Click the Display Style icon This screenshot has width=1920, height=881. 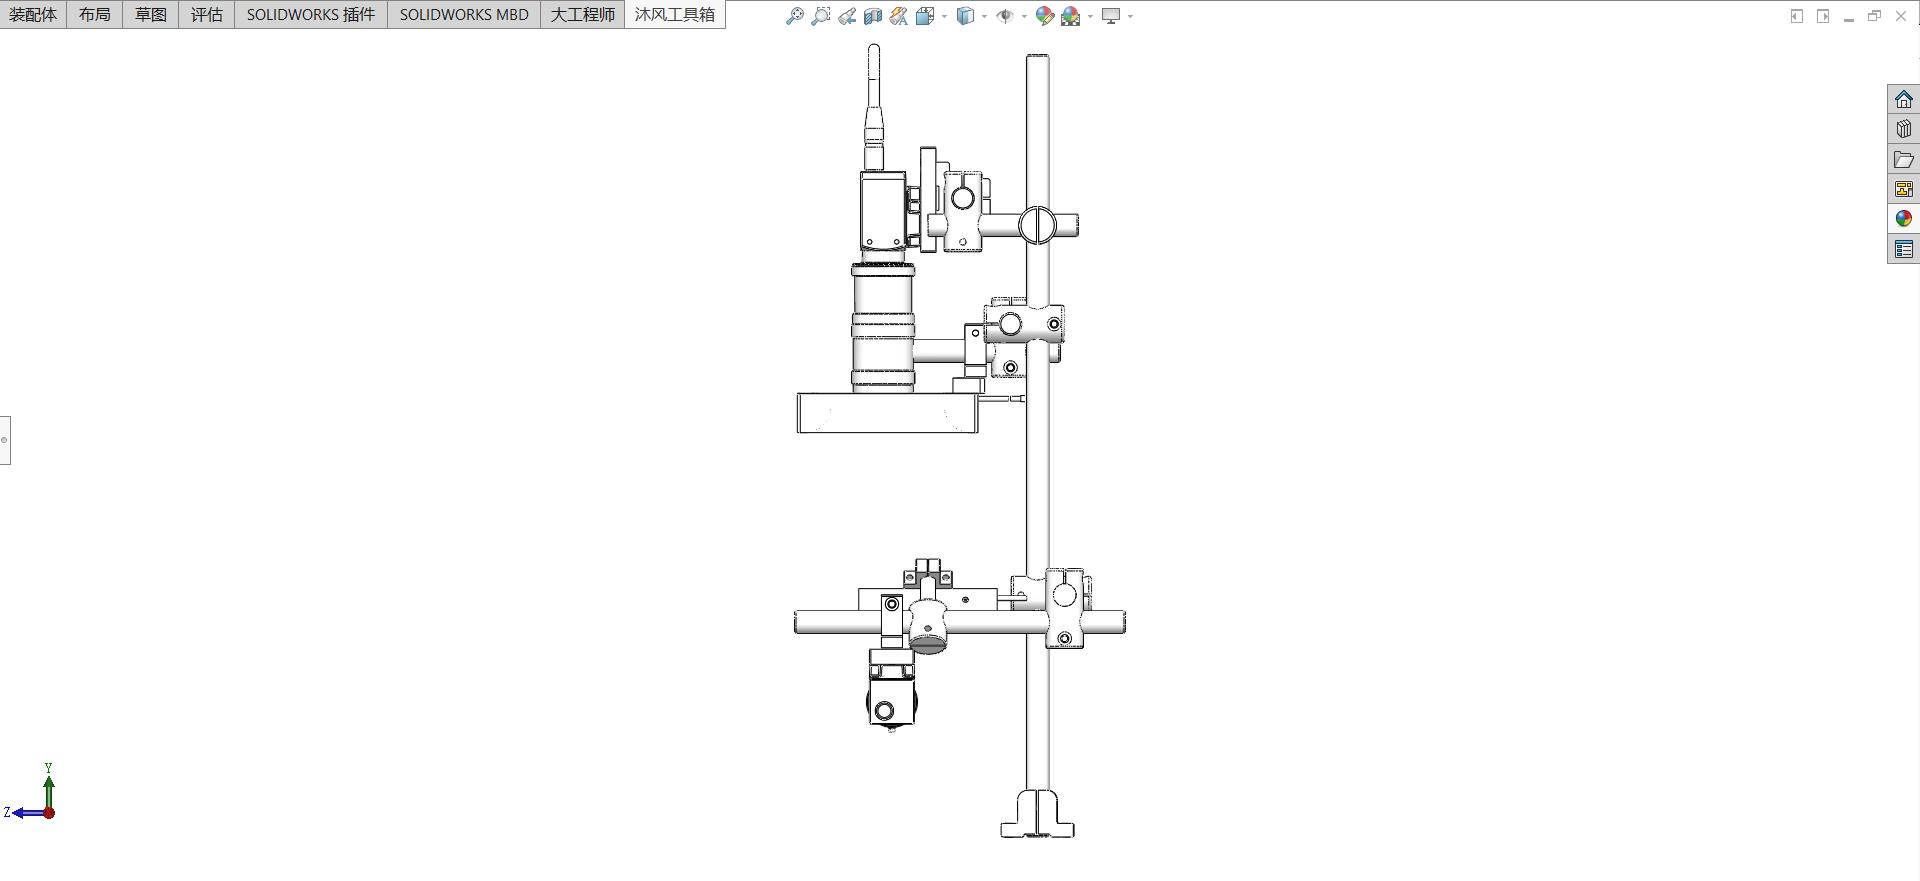click(x=965, y=16)
